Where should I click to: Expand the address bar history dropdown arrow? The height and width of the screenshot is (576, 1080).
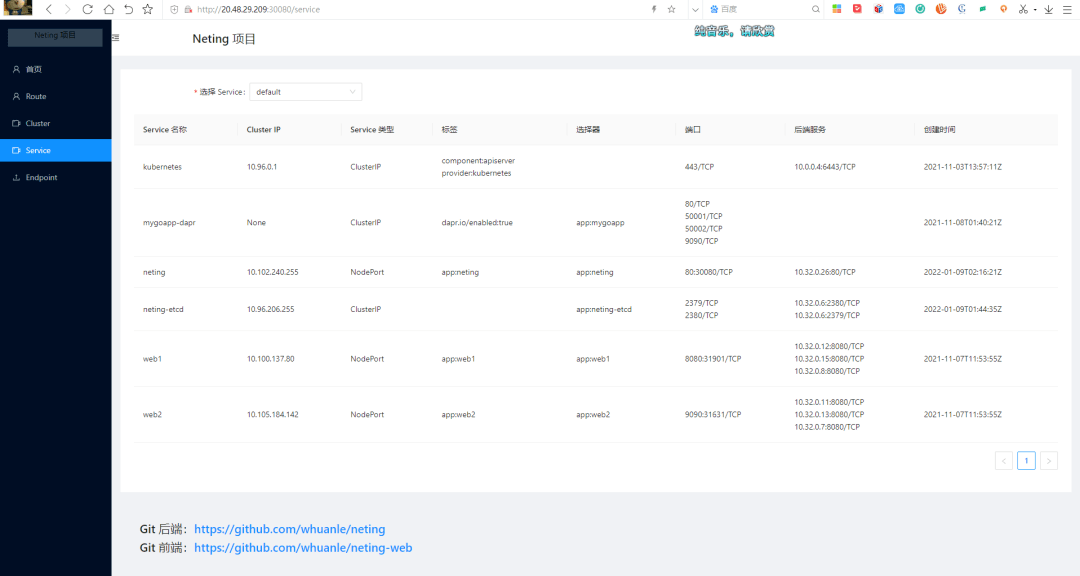[x=695, y=10]
